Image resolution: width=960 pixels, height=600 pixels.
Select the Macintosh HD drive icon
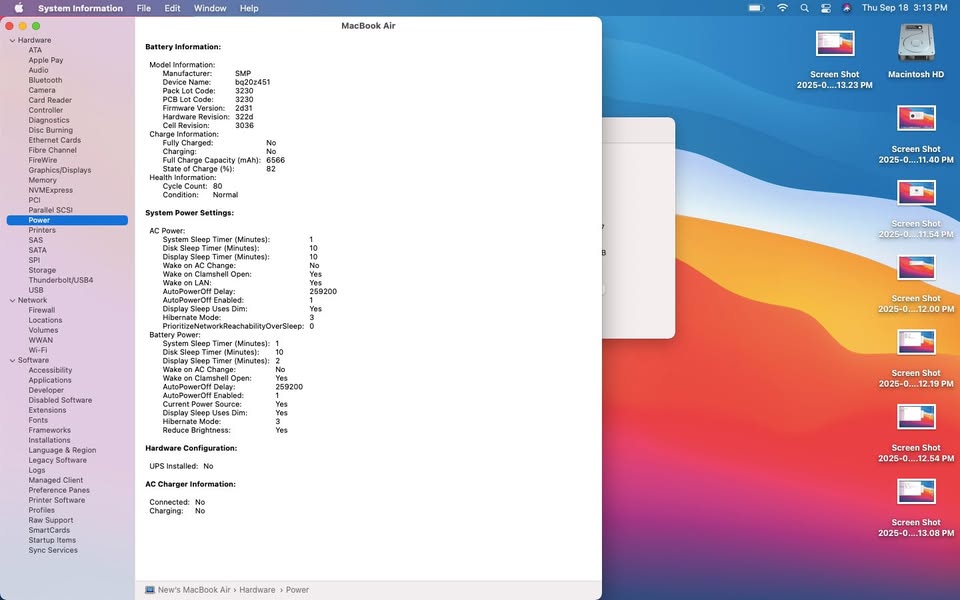(x=916, y=44)
